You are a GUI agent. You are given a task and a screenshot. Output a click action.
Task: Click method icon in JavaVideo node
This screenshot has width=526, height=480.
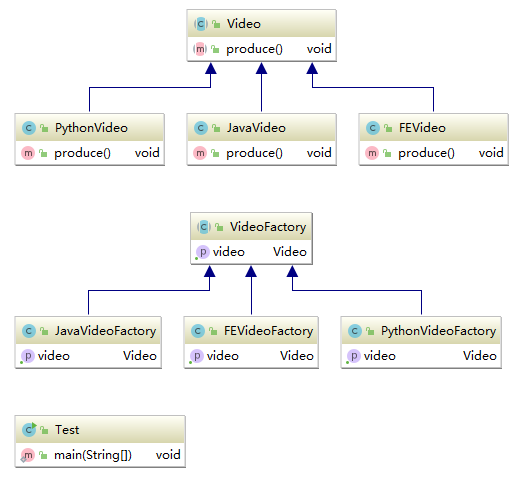pos(200,153)
